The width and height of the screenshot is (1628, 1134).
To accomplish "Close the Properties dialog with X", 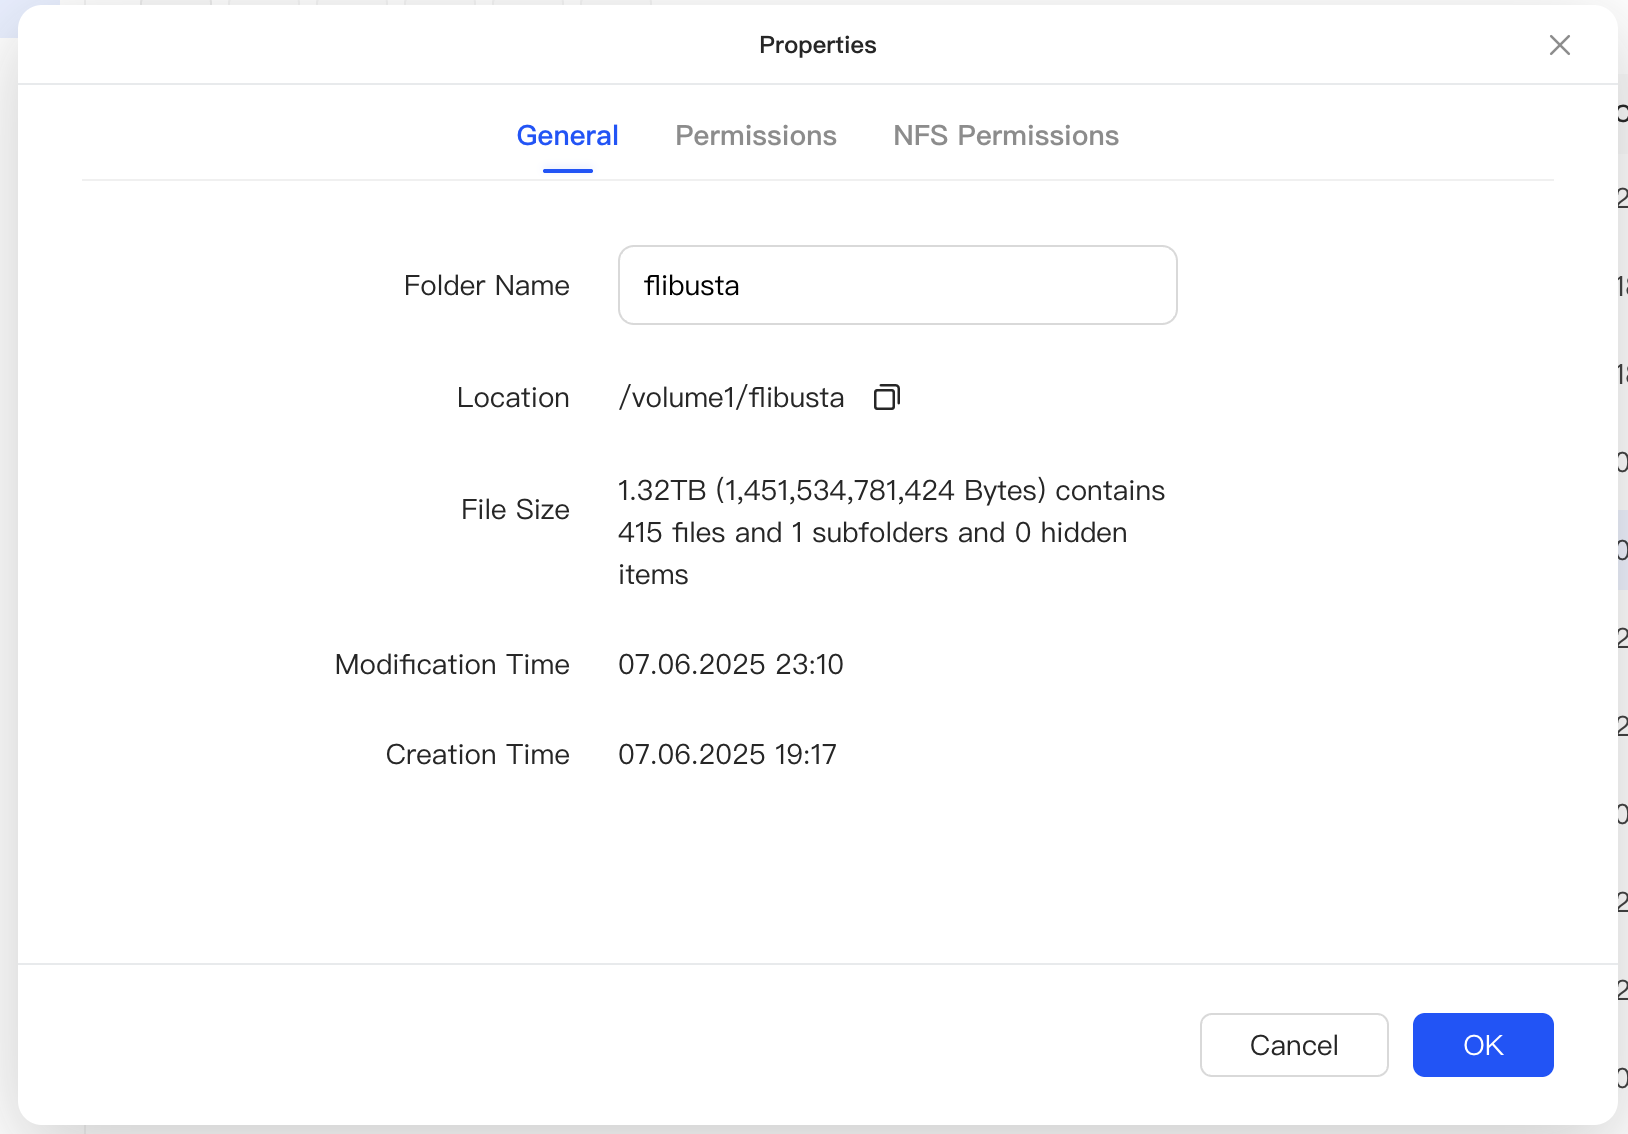I will (x=1559, y=45).
